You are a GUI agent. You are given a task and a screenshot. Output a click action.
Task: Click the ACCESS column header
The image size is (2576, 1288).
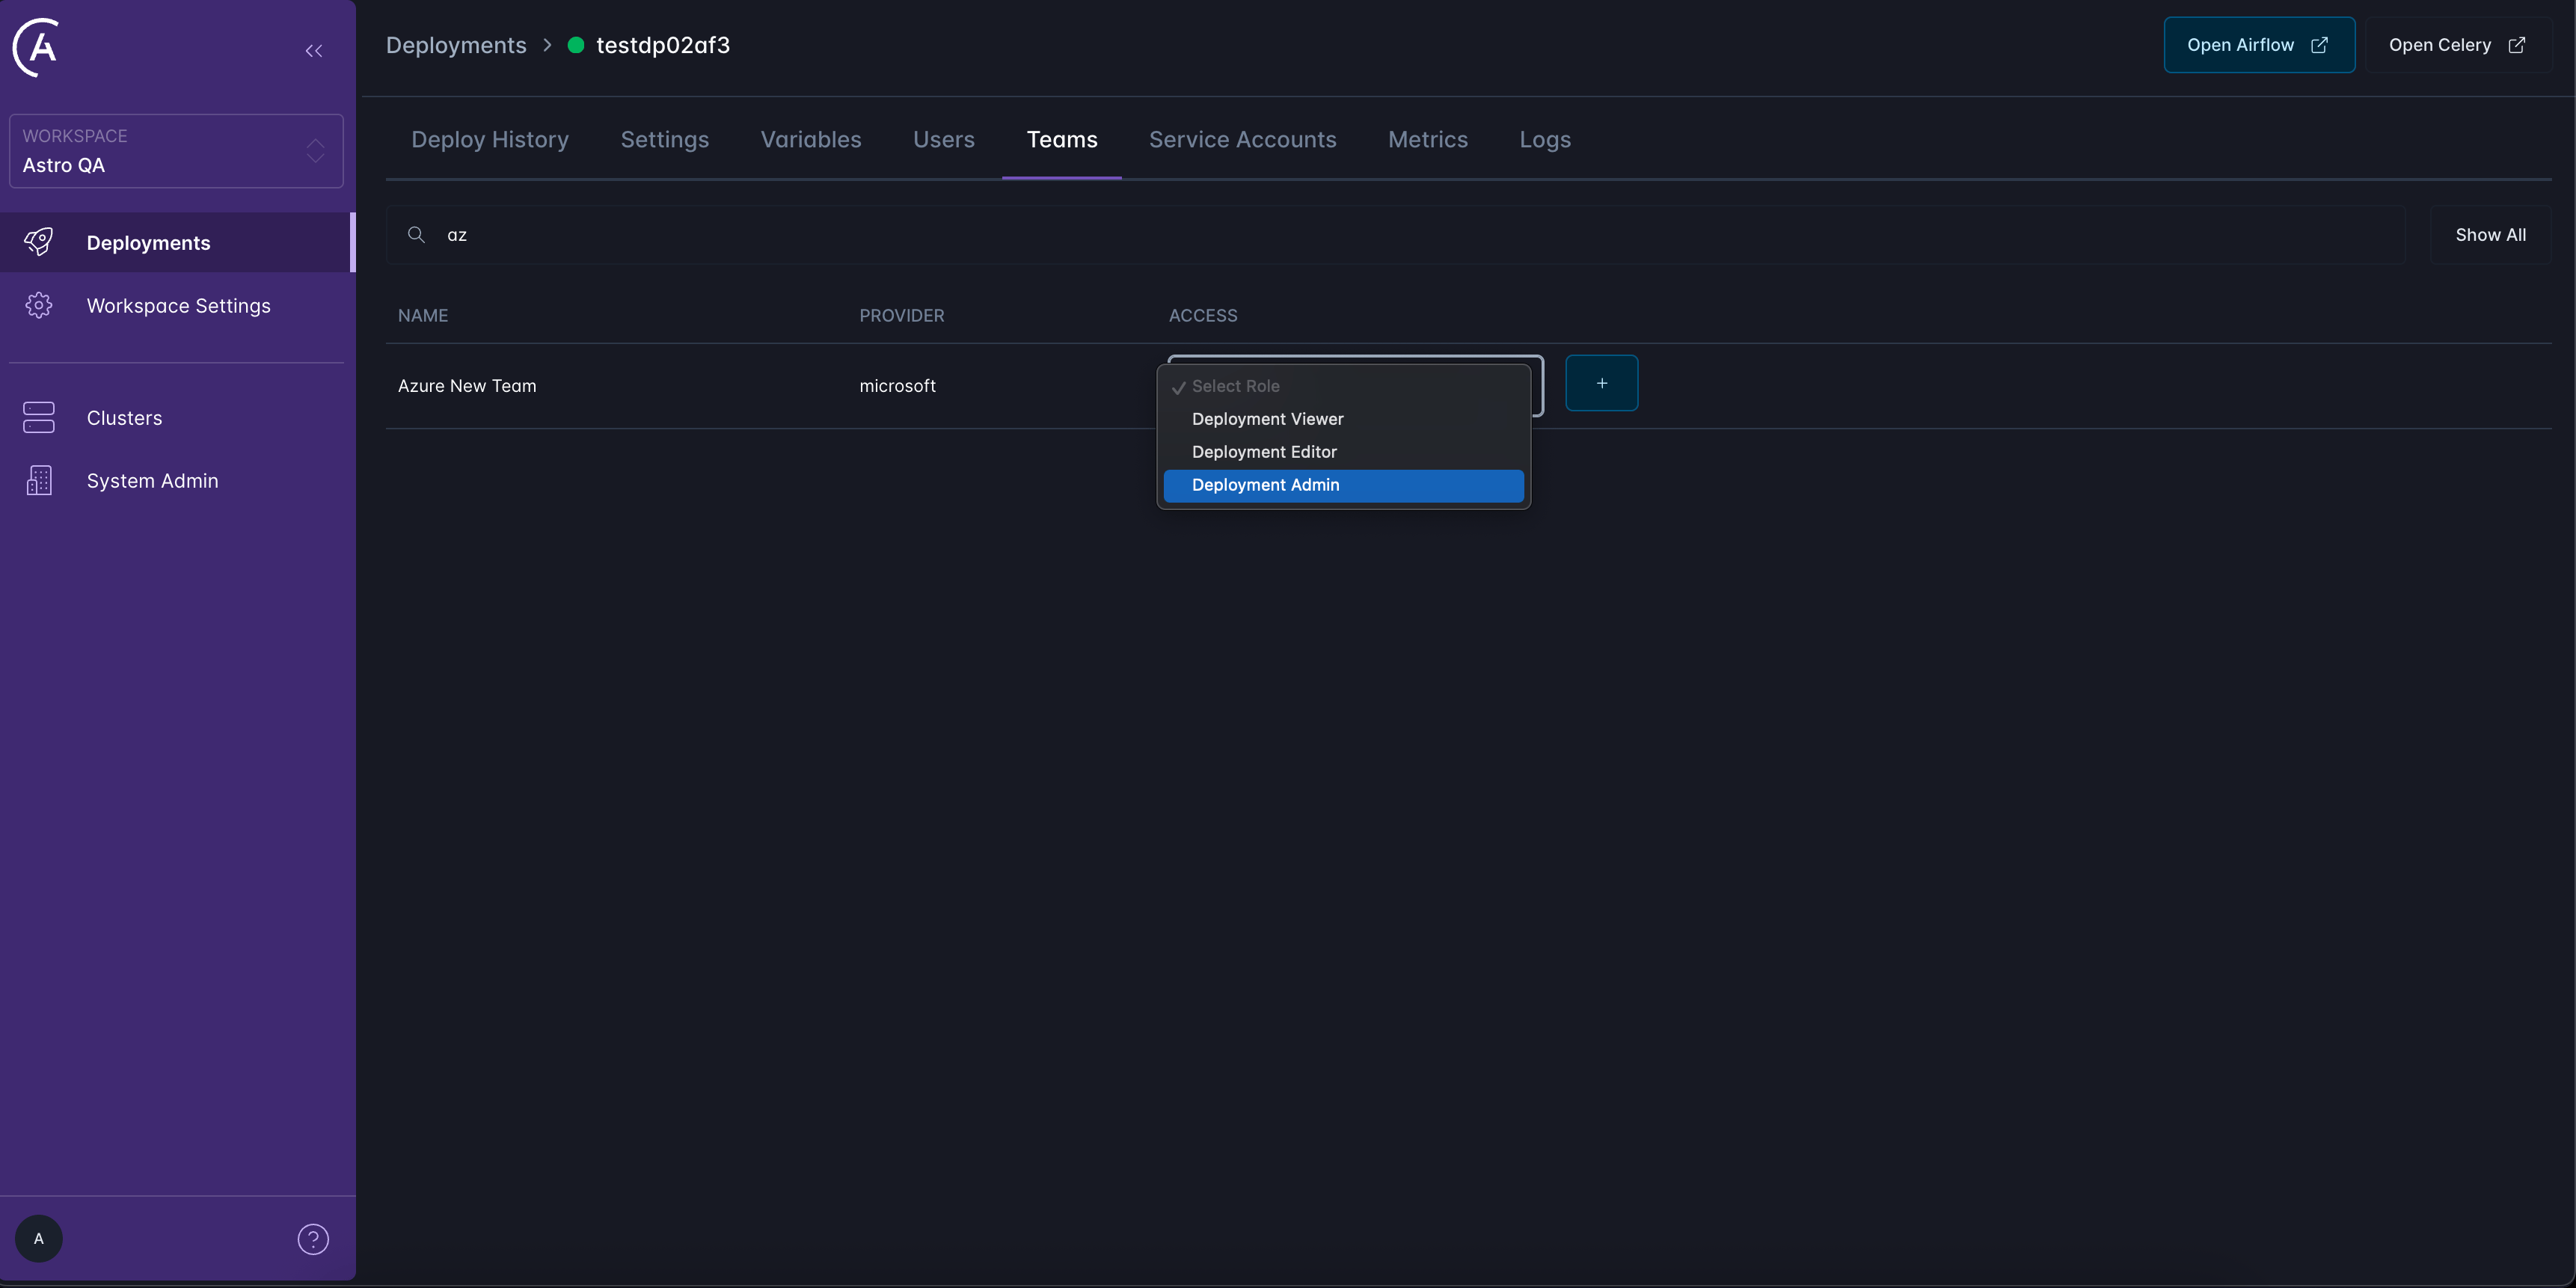(x=1203, y=316)
